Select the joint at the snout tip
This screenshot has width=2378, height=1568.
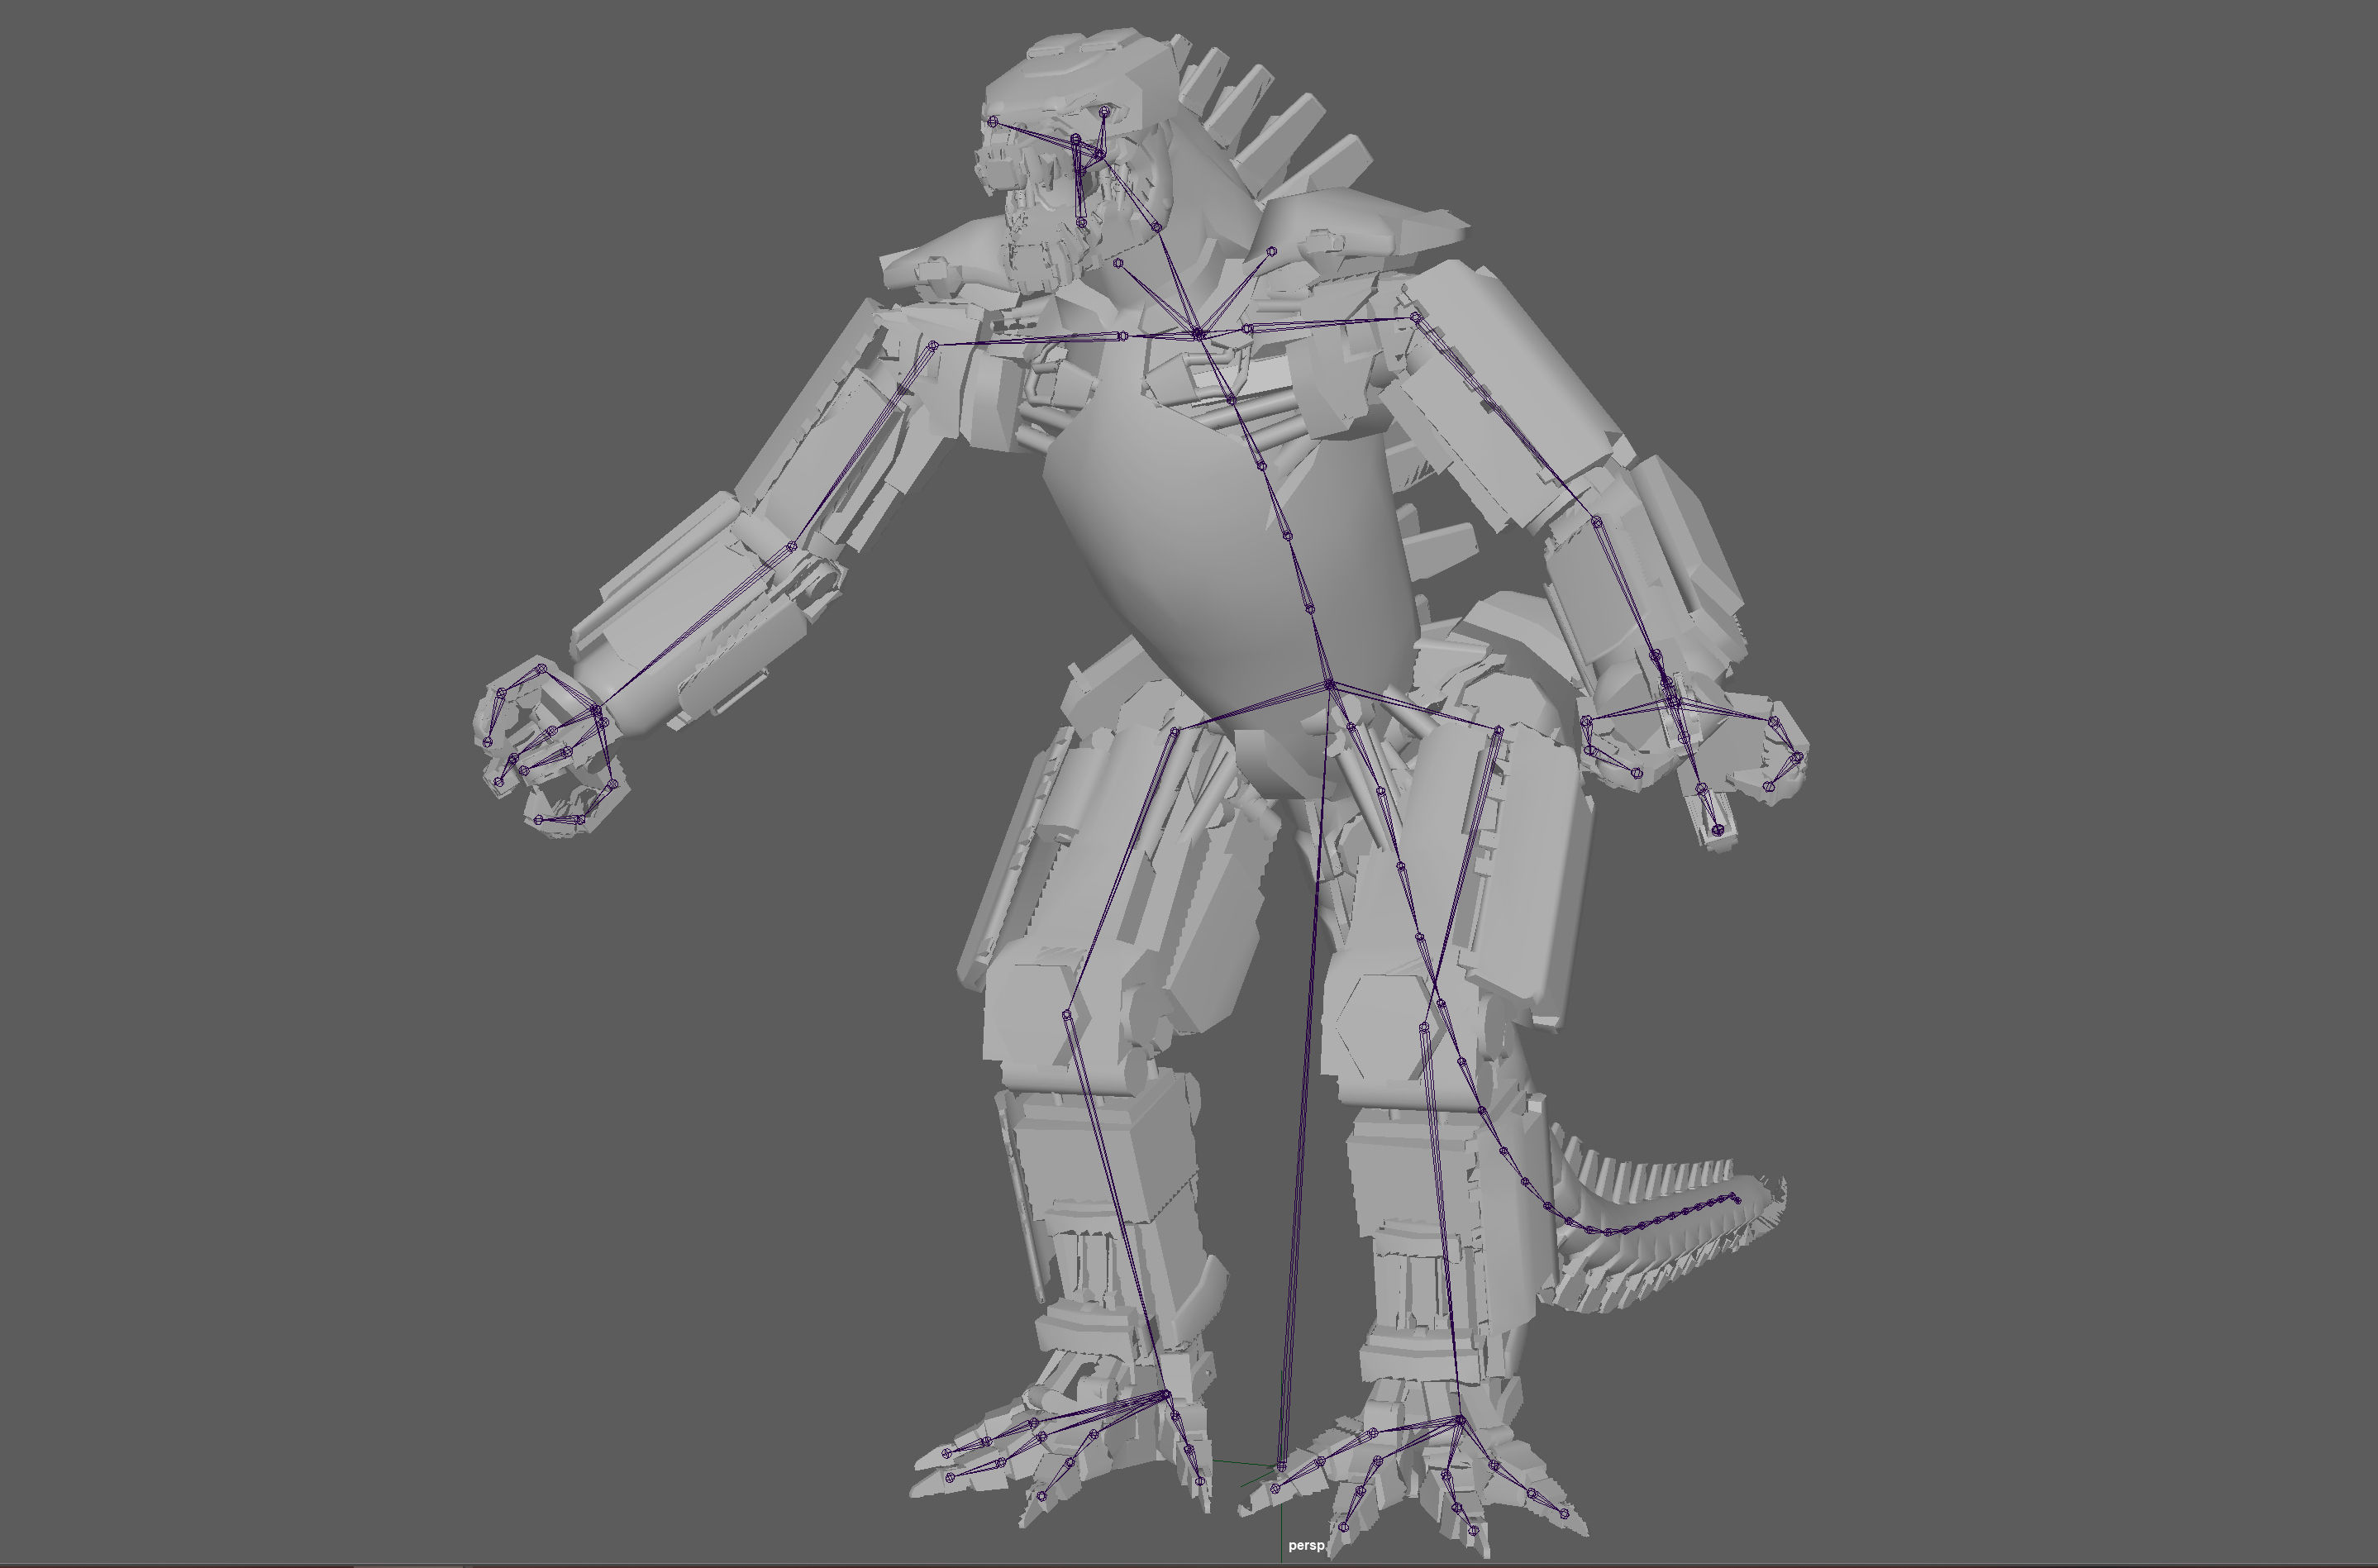point(993,122)
